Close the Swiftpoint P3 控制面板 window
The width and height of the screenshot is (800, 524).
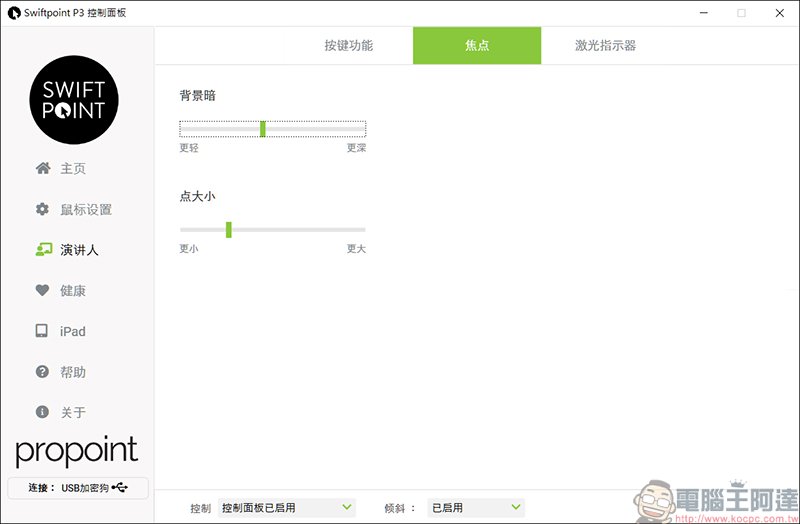[x=780, y=13]
